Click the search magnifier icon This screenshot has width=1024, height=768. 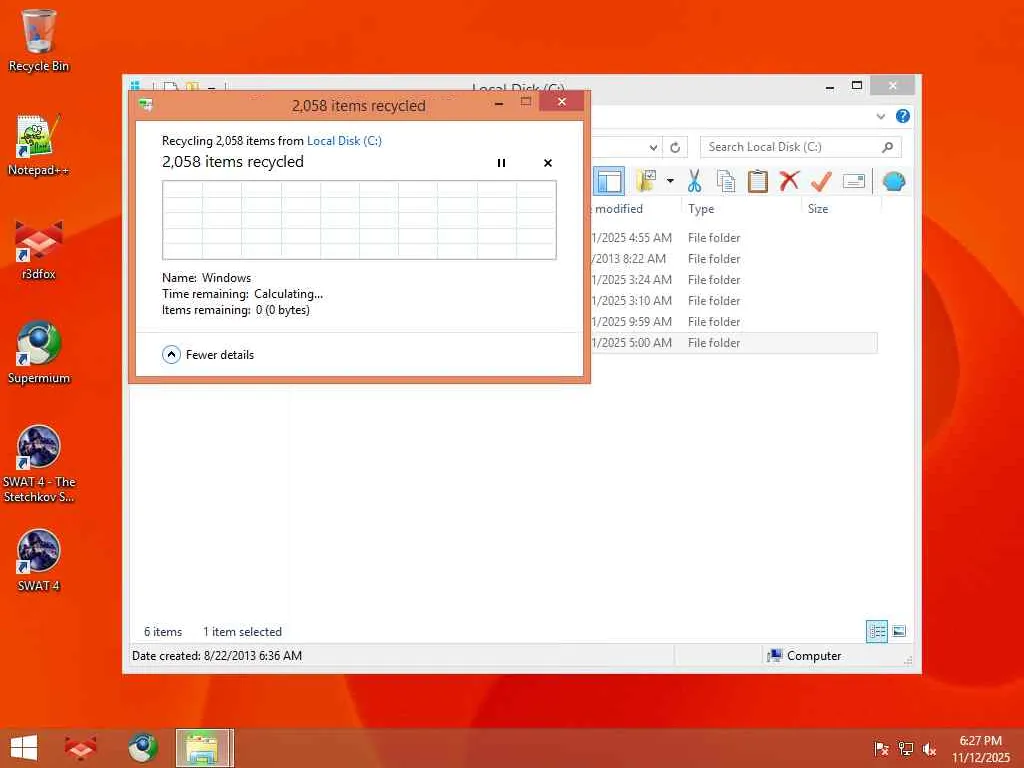coord(888,147)
